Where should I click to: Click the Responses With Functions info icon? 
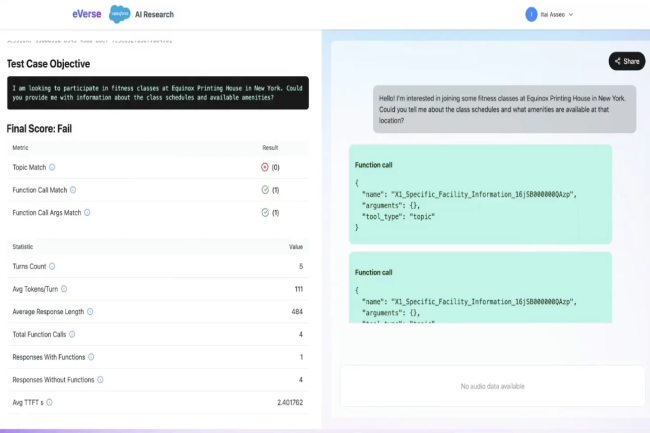90,357
